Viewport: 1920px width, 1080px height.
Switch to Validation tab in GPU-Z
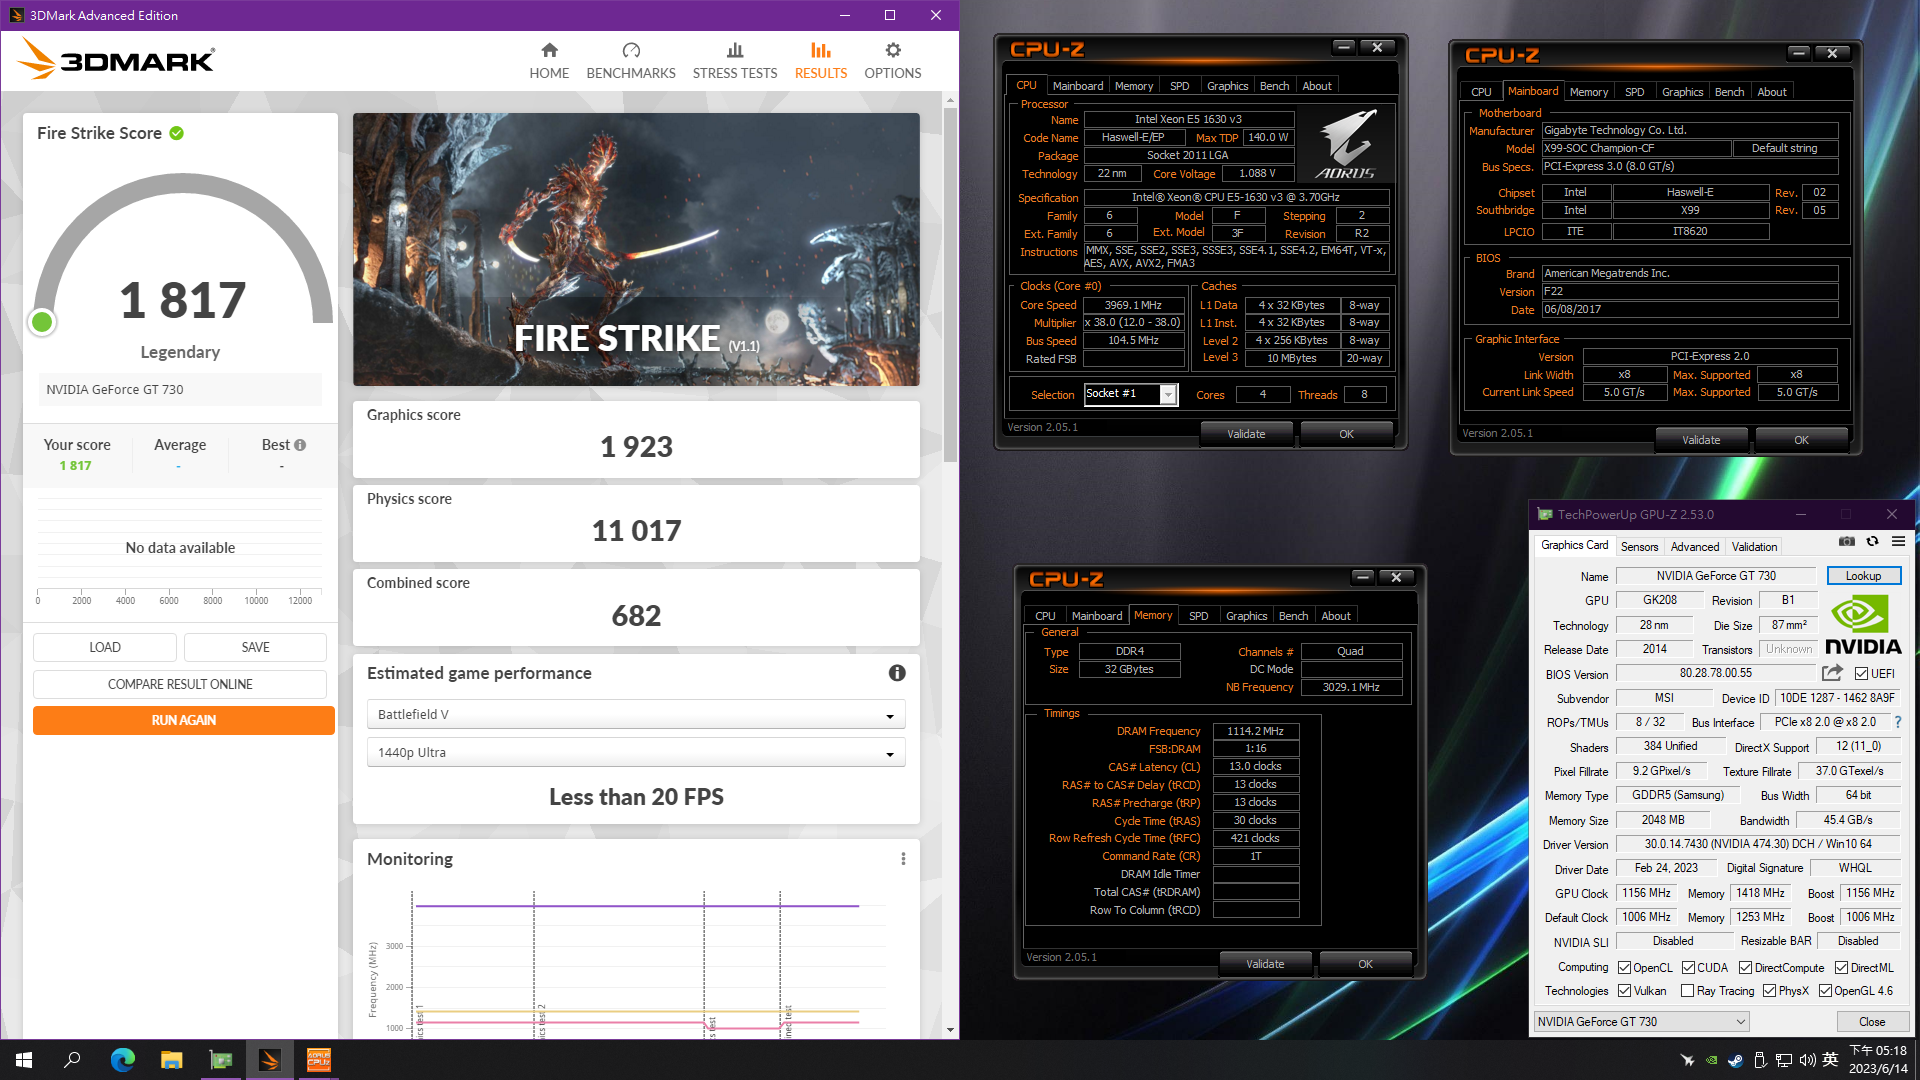coord(1755,547)
